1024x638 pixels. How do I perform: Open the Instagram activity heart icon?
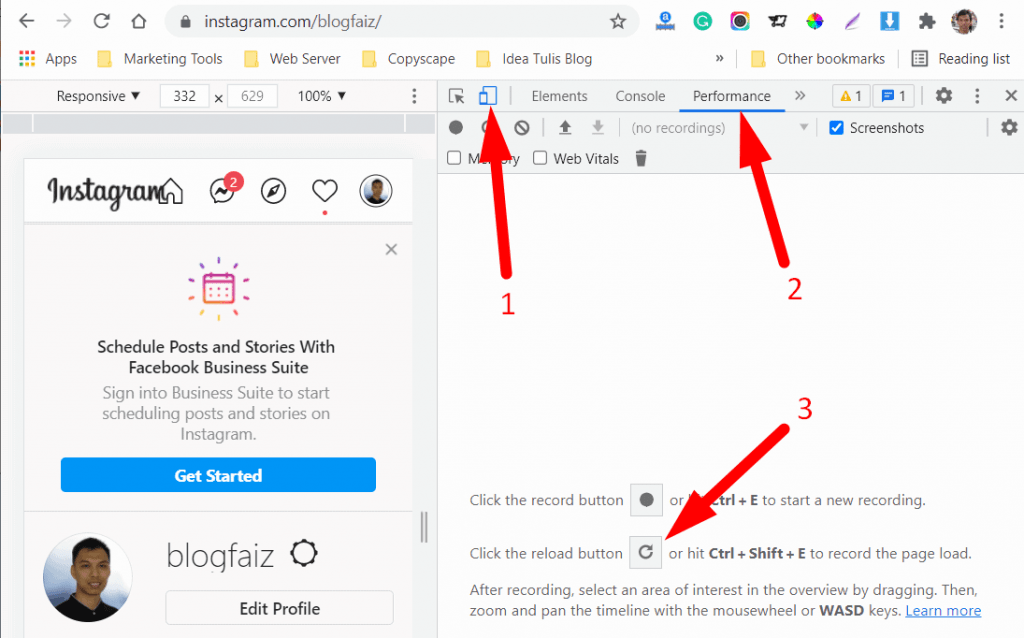pyautogui.click(x=325, y=191)
